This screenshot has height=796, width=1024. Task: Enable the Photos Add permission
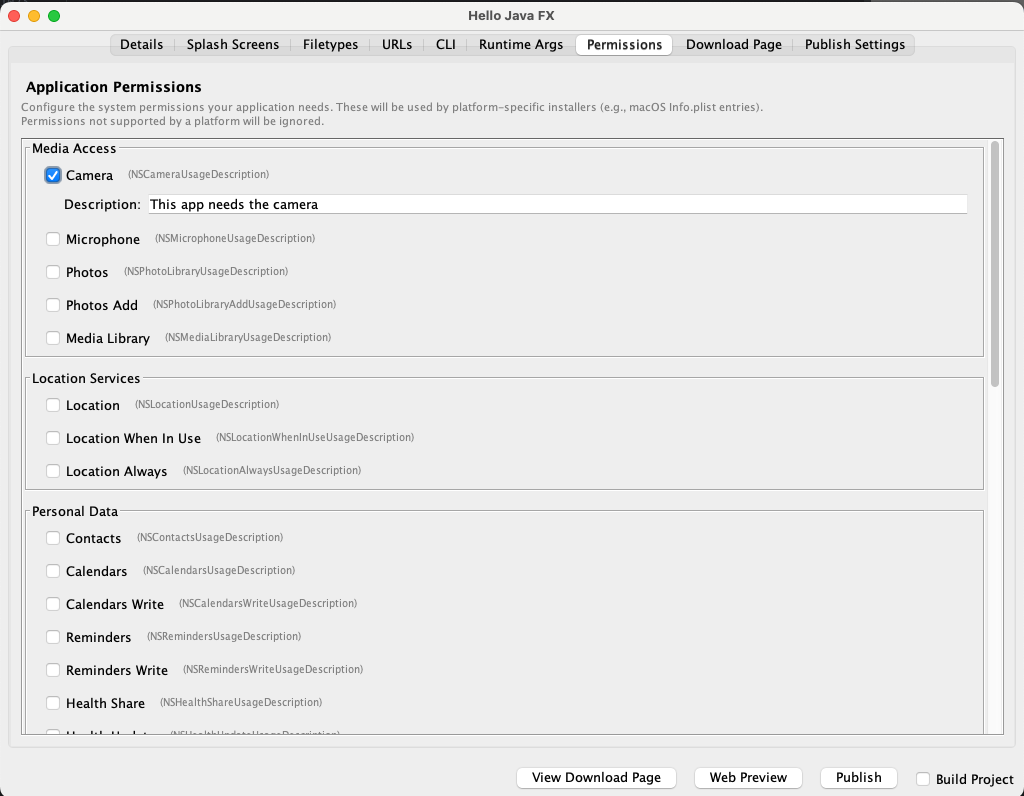53,305
